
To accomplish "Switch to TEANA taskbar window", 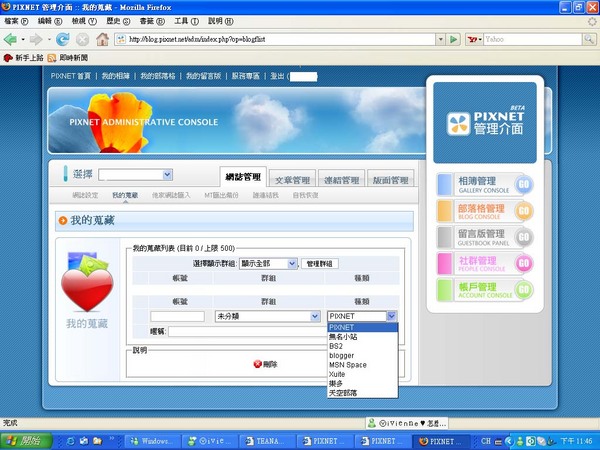I will [267, 441].
